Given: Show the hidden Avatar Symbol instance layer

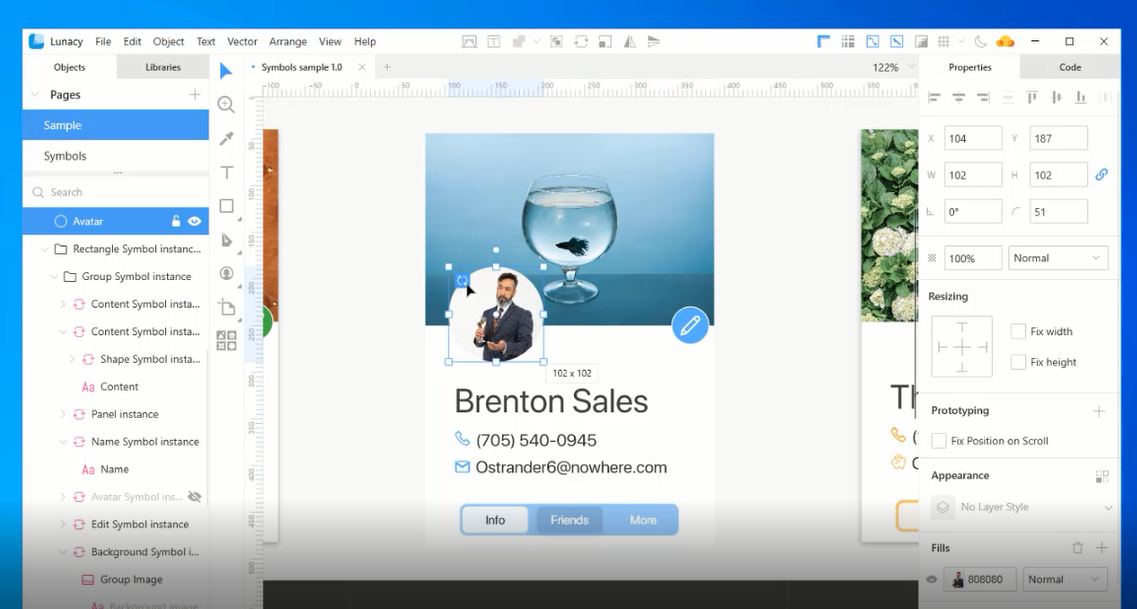Looking at the screenshot, I should pos(194,497).
